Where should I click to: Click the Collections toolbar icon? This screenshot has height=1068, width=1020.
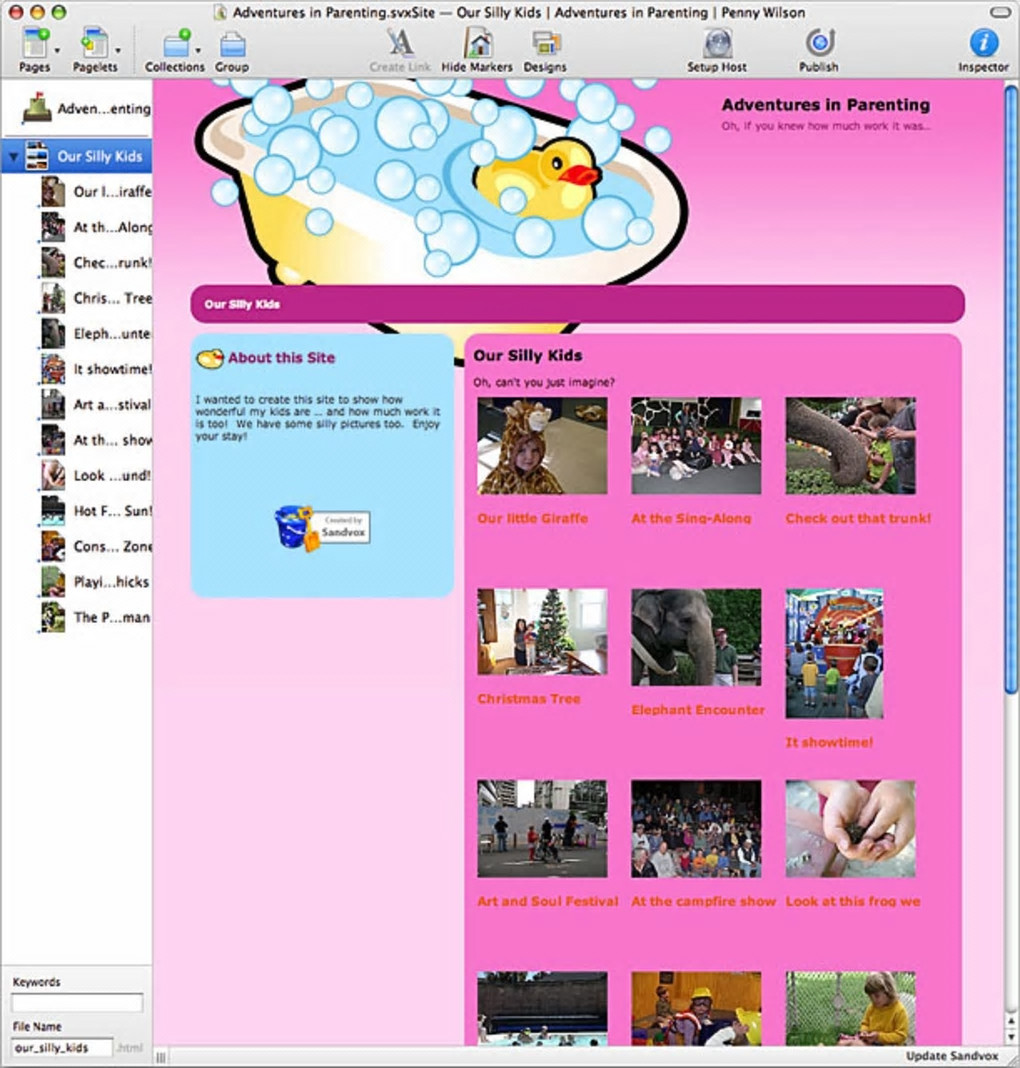tap(176, 44)
